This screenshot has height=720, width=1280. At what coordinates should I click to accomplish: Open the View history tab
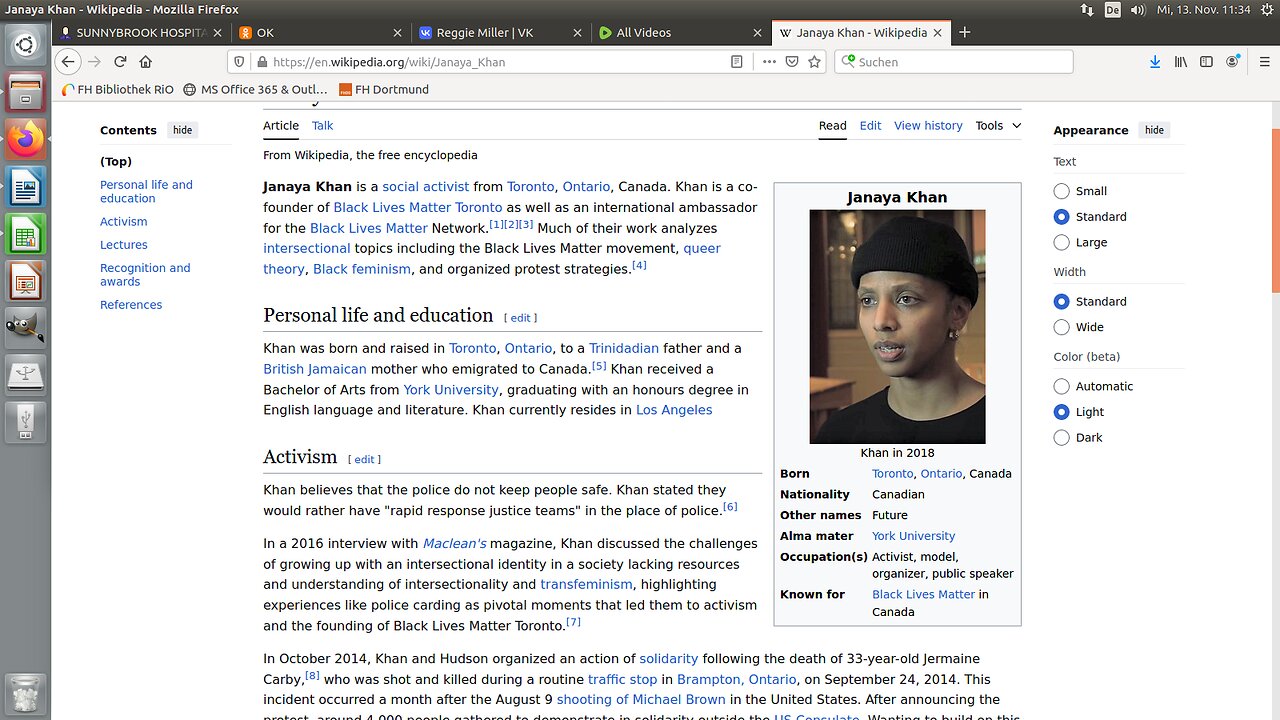(x=928, y=125)
